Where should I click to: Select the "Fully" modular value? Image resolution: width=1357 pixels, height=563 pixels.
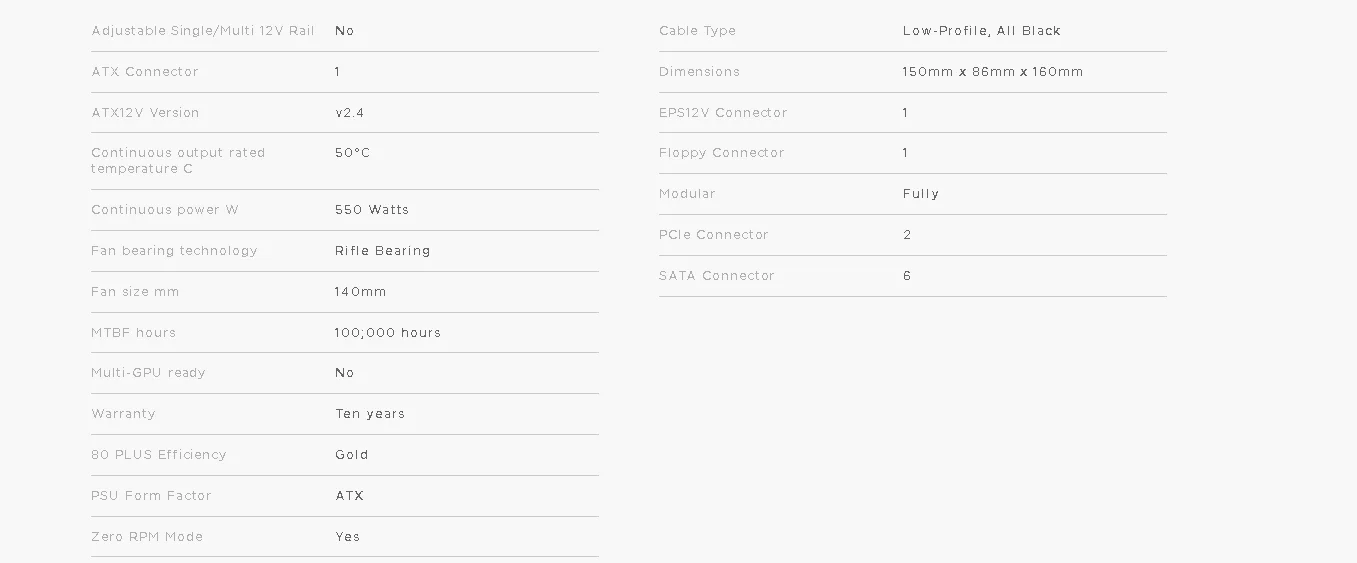(x=921, y=194)
